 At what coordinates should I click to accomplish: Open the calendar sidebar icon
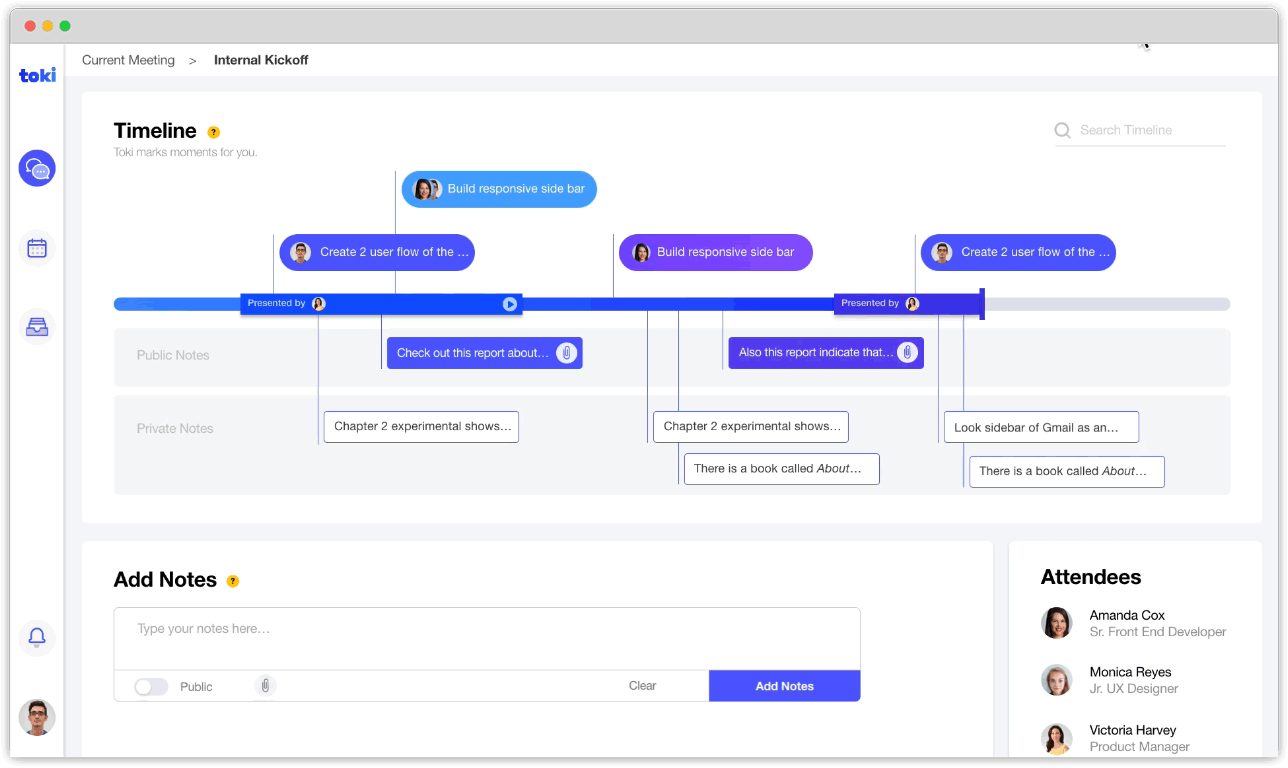[x=37, y=248]
